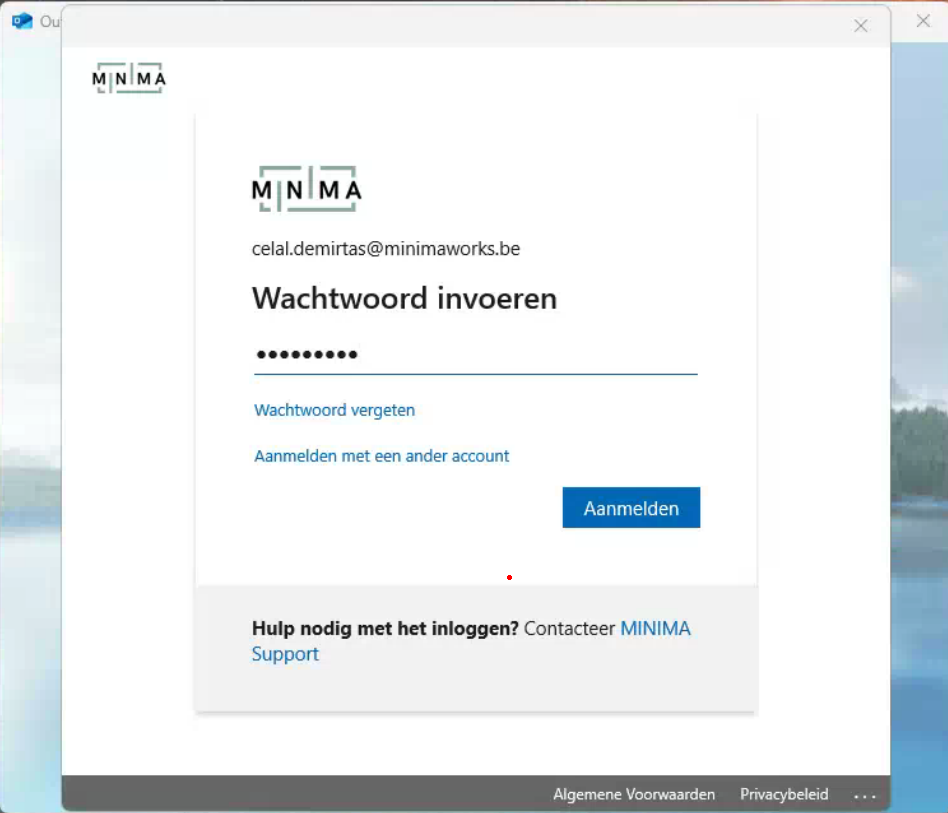The height and width of the screenshot is (813, 948).
Task: Select the celal.demirtas@minimaworks.be email text
Action: click(386, 248)
